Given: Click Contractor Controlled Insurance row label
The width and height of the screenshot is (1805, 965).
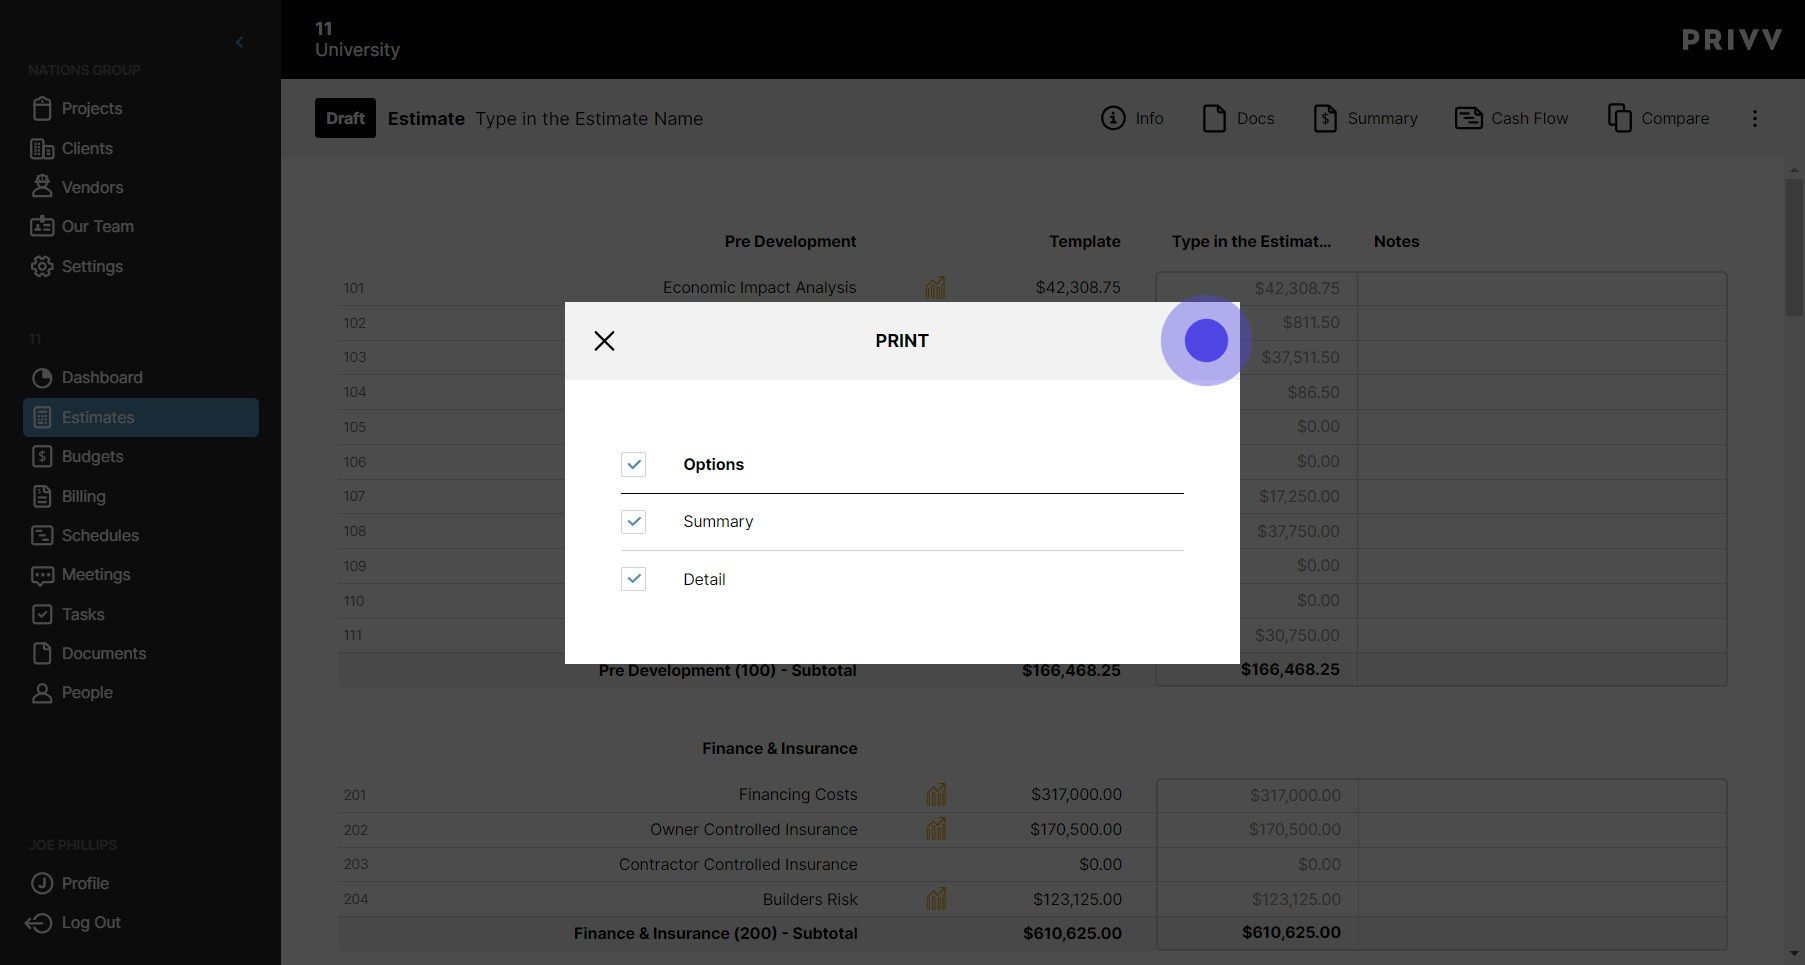Looking at the screenshot, I should click(738, 864).
